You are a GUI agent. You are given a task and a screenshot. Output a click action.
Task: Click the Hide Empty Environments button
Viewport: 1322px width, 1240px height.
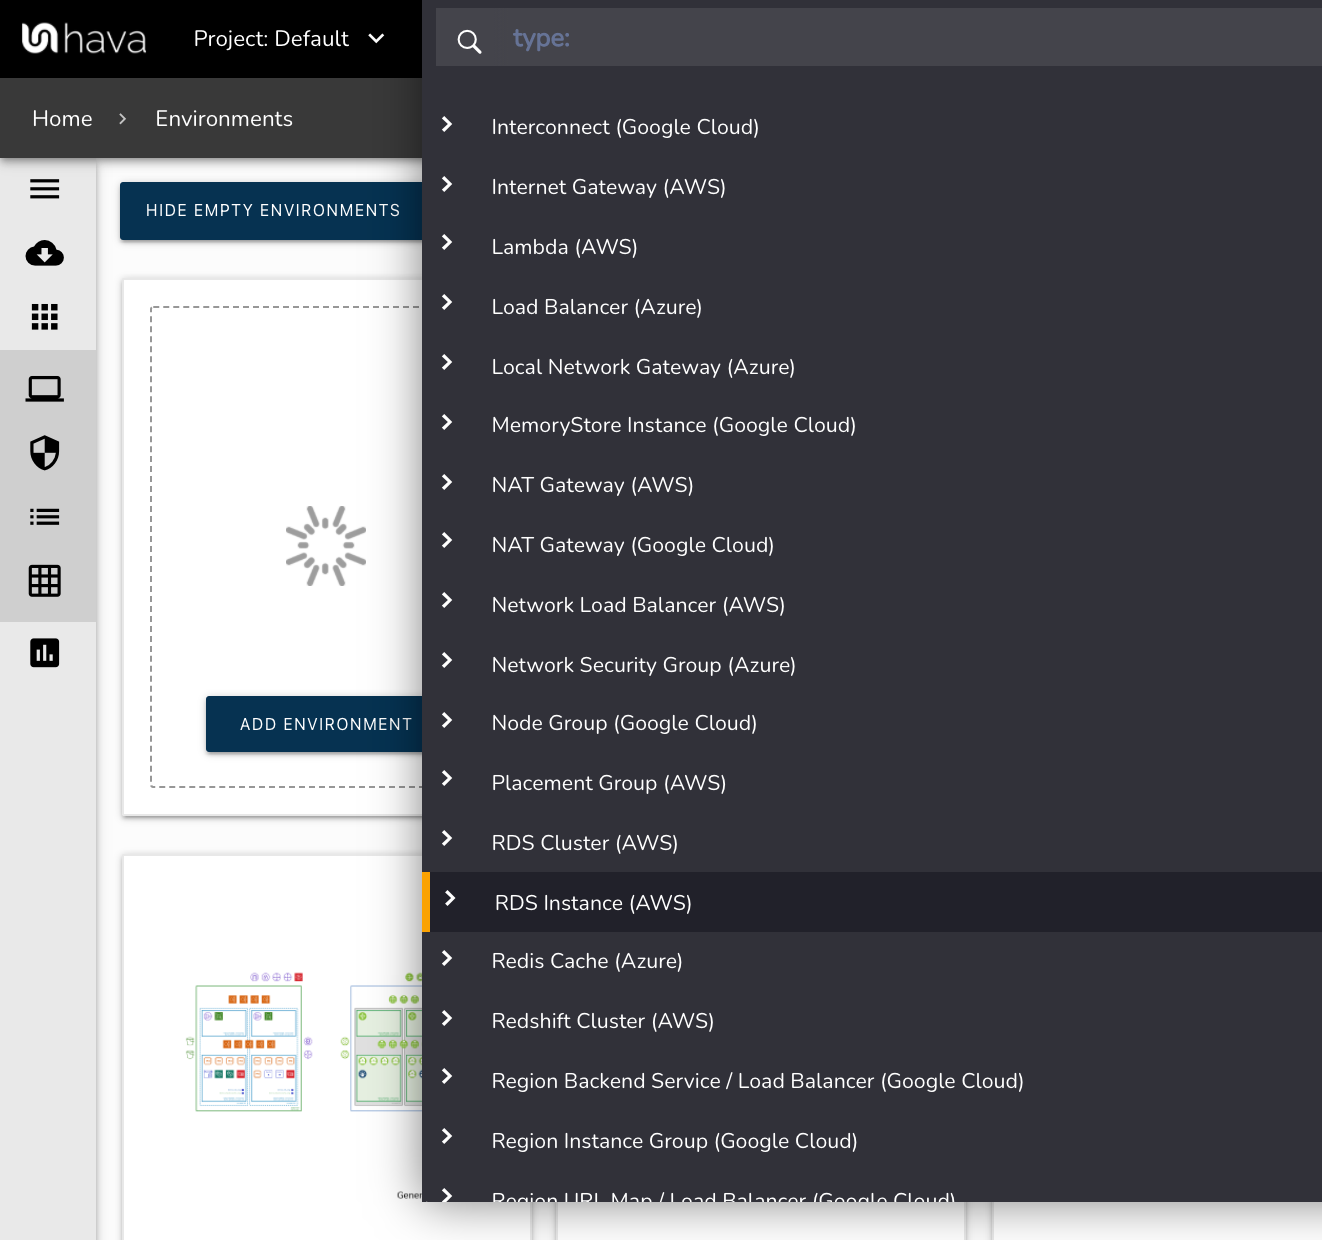(x=272, y=211)
